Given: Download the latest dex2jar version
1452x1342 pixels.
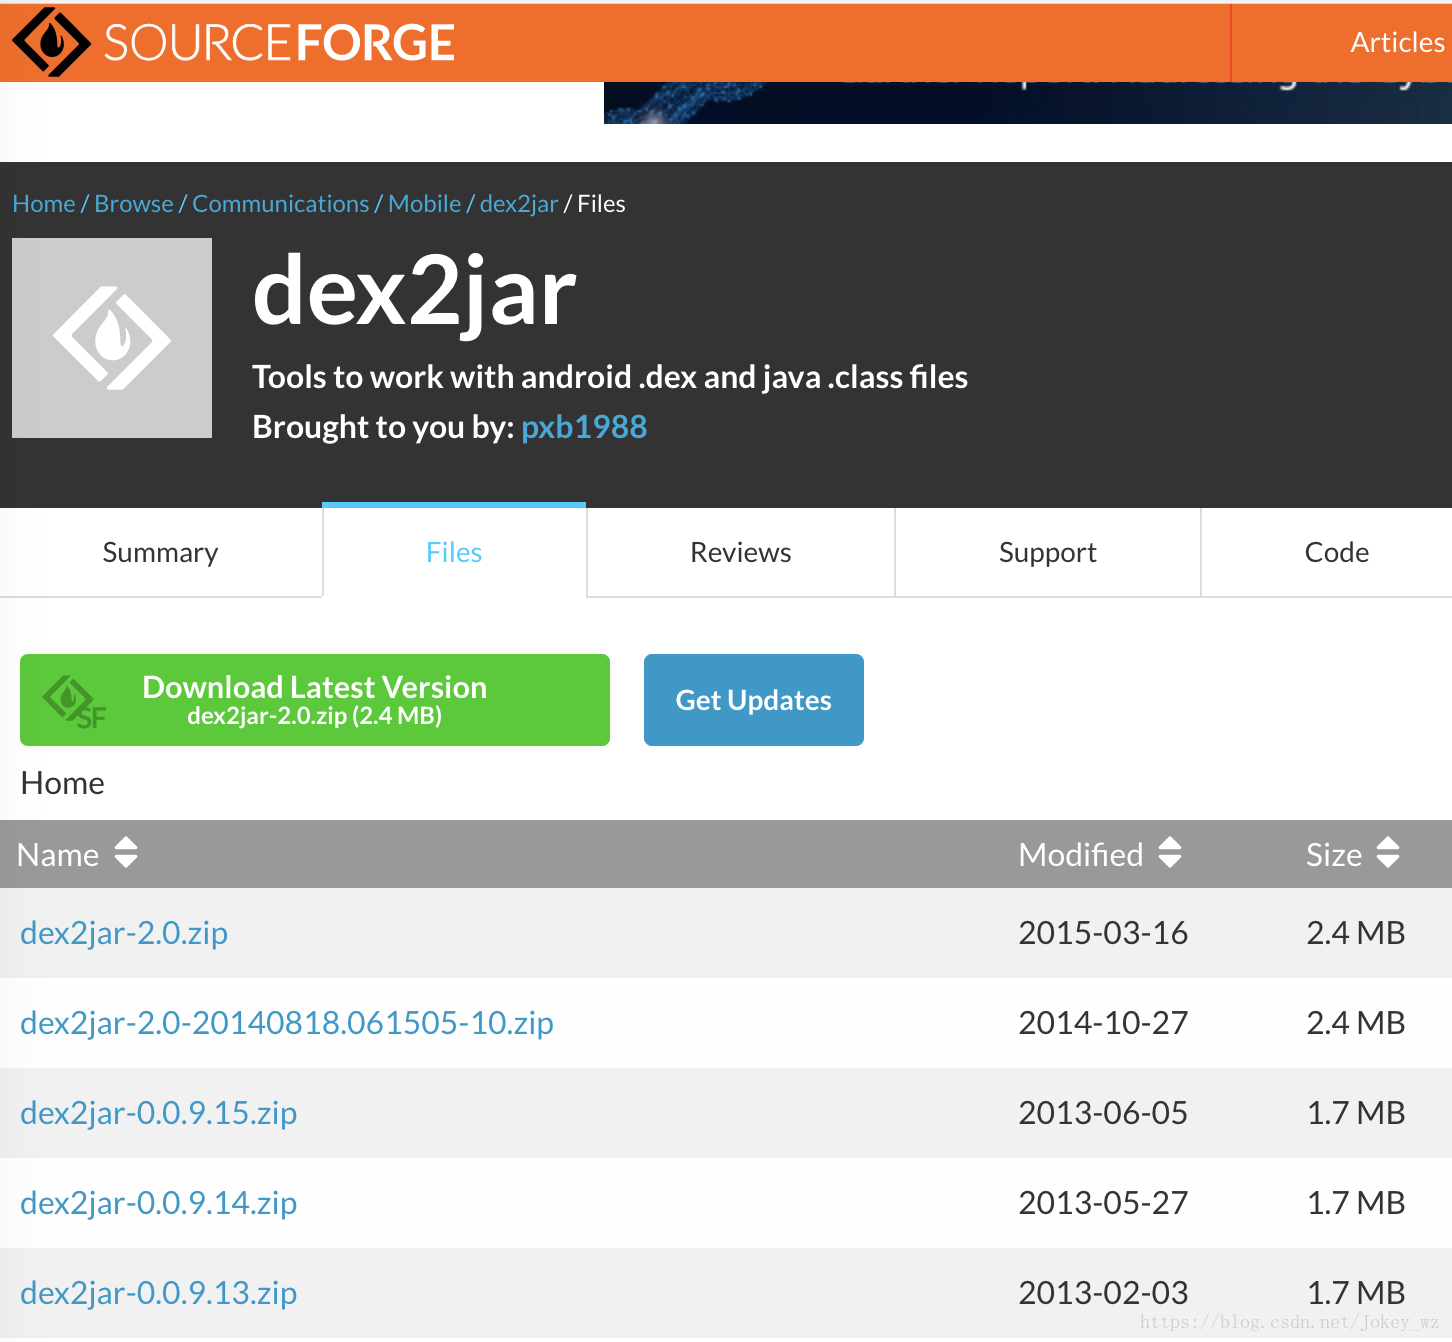Looking at the screenshot, I should pyautogui.click(x=315, y=699).
